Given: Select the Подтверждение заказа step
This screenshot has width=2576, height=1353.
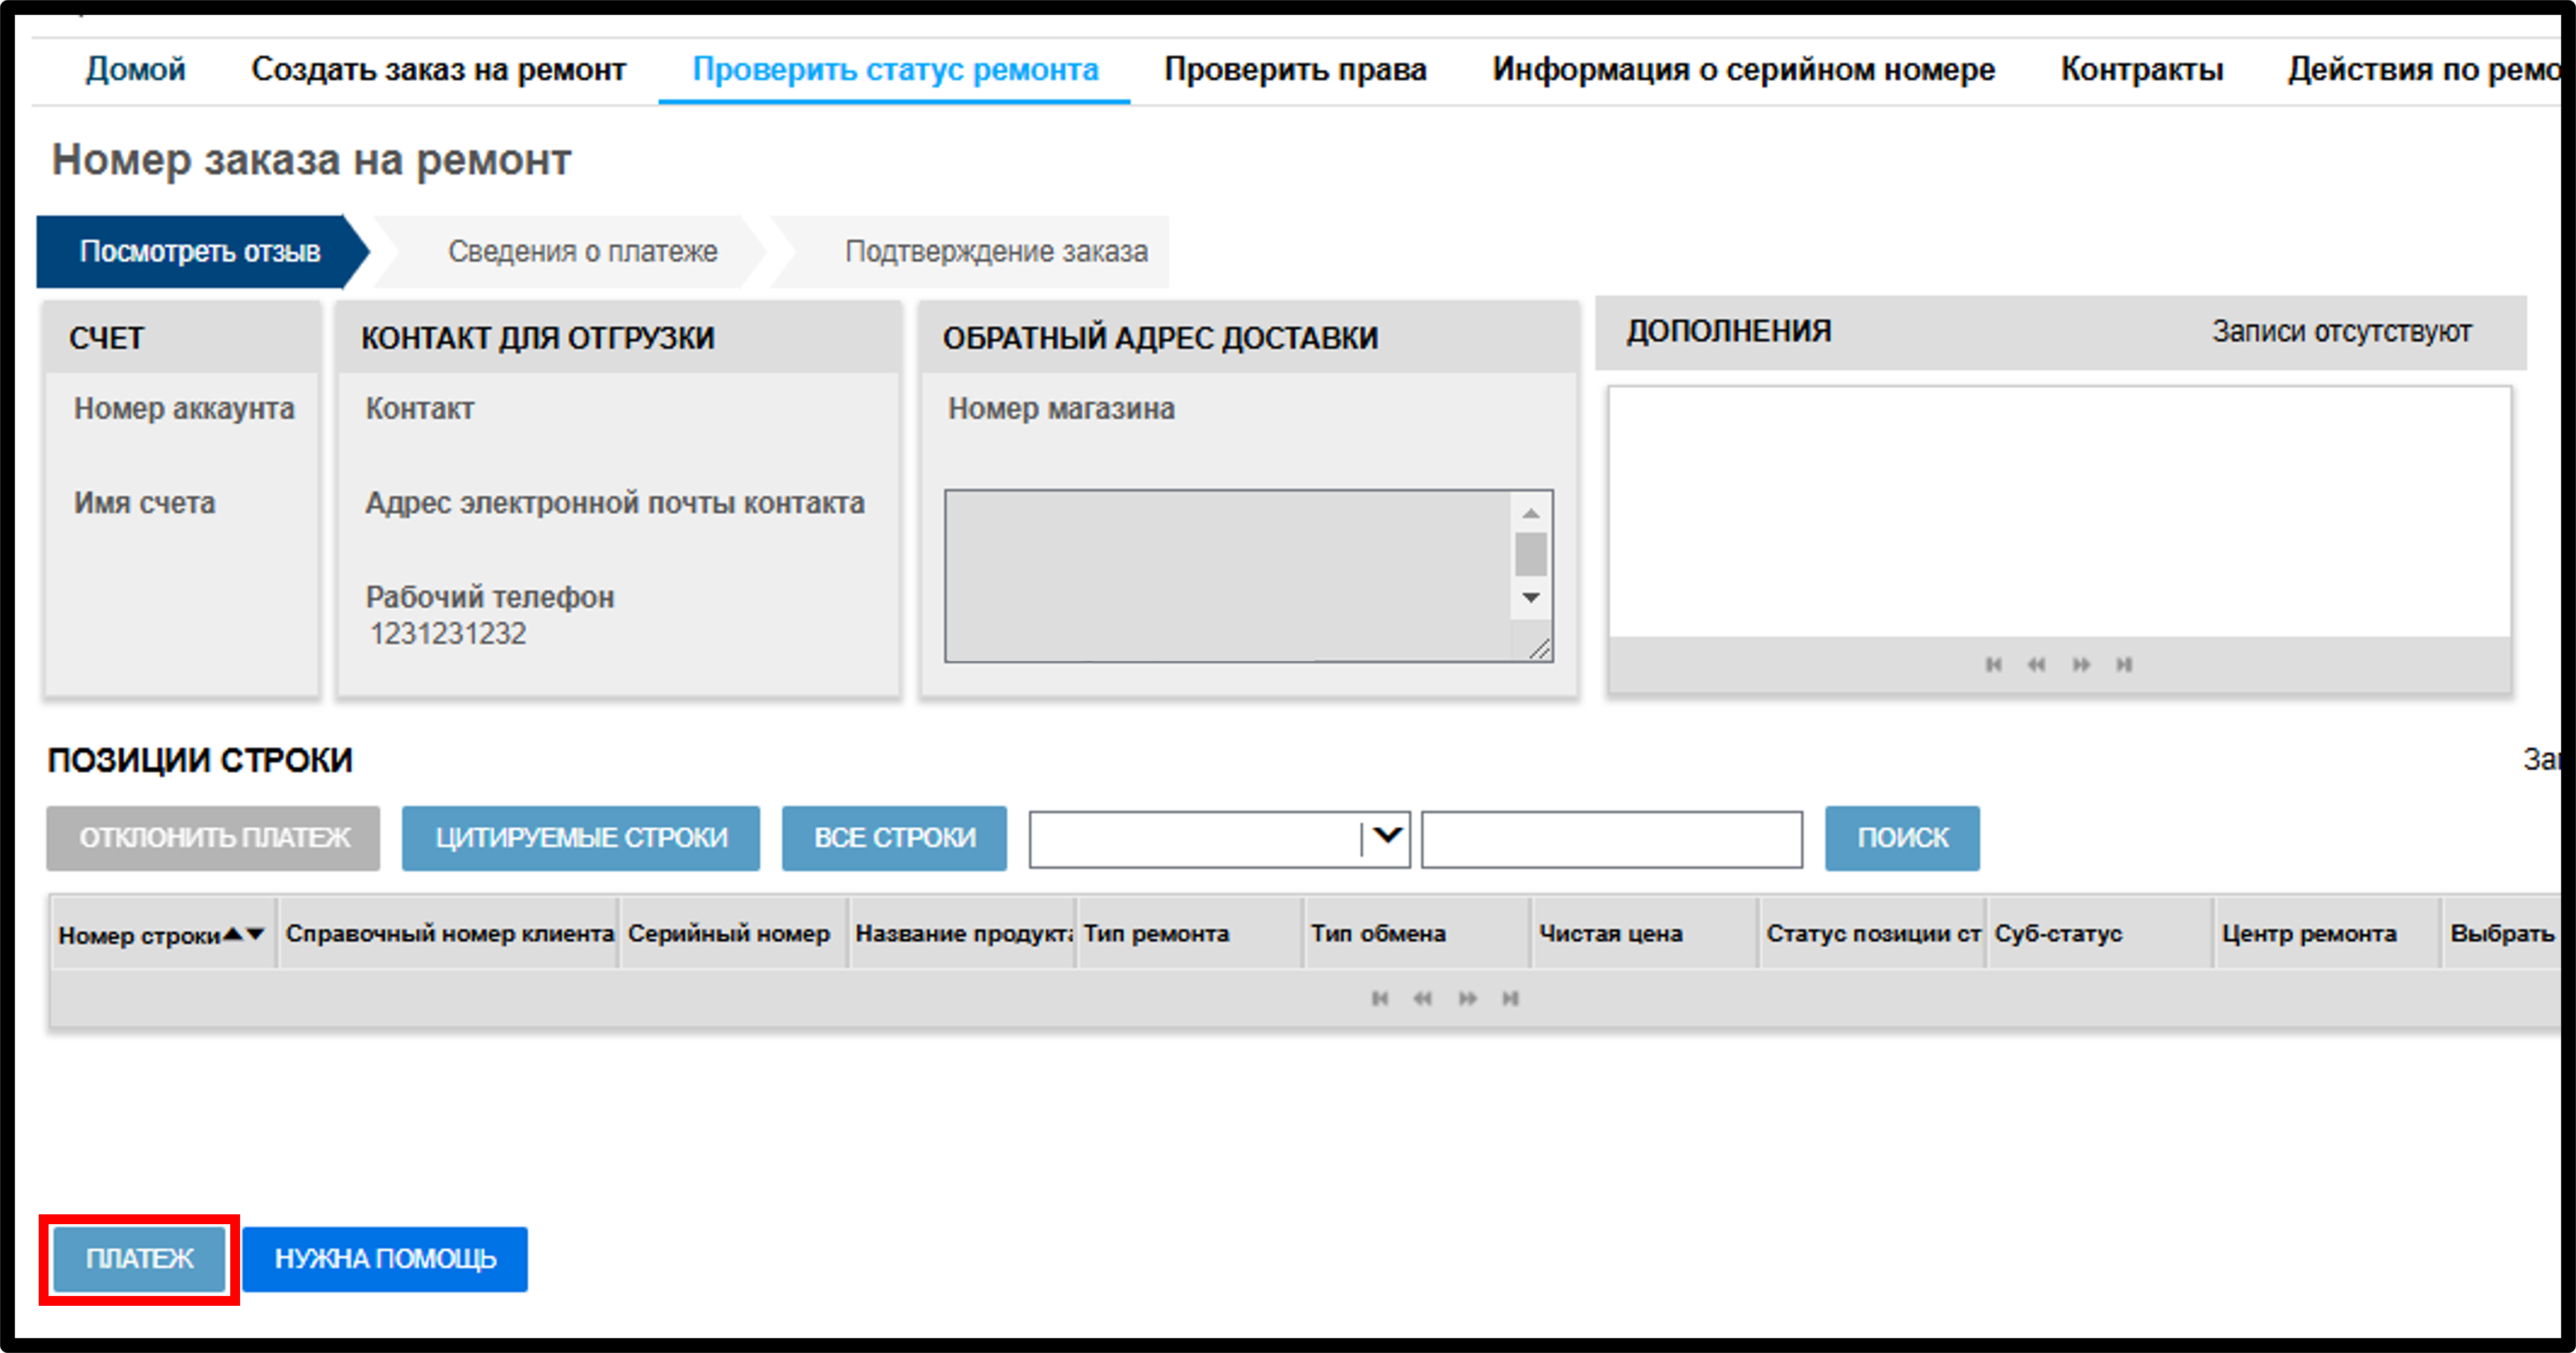Looking at the screenshot, I should point(996,251).
